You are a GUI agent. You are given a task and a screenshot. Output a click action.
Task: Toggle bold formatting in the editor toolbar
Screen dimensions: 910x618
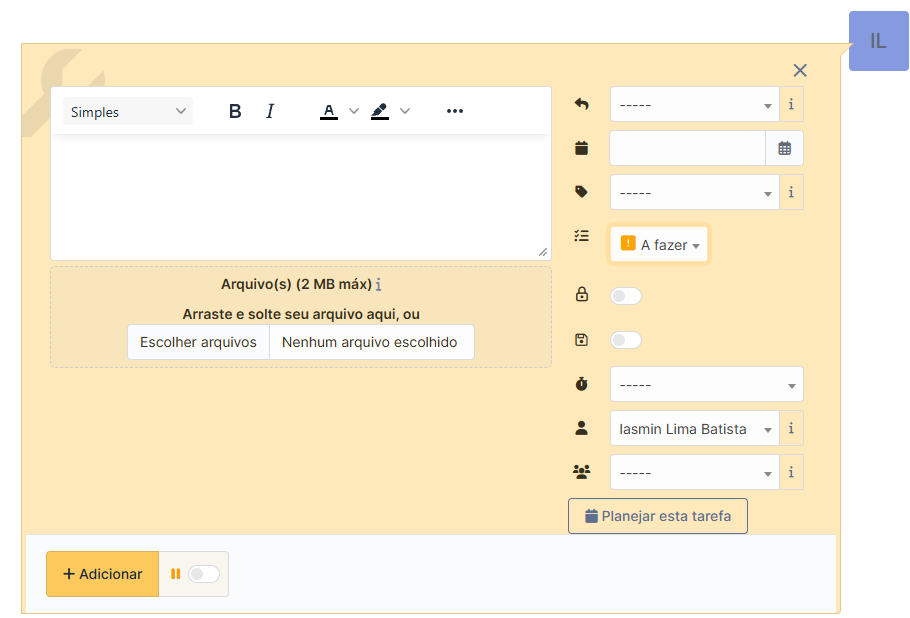click(x=235, y=111)
